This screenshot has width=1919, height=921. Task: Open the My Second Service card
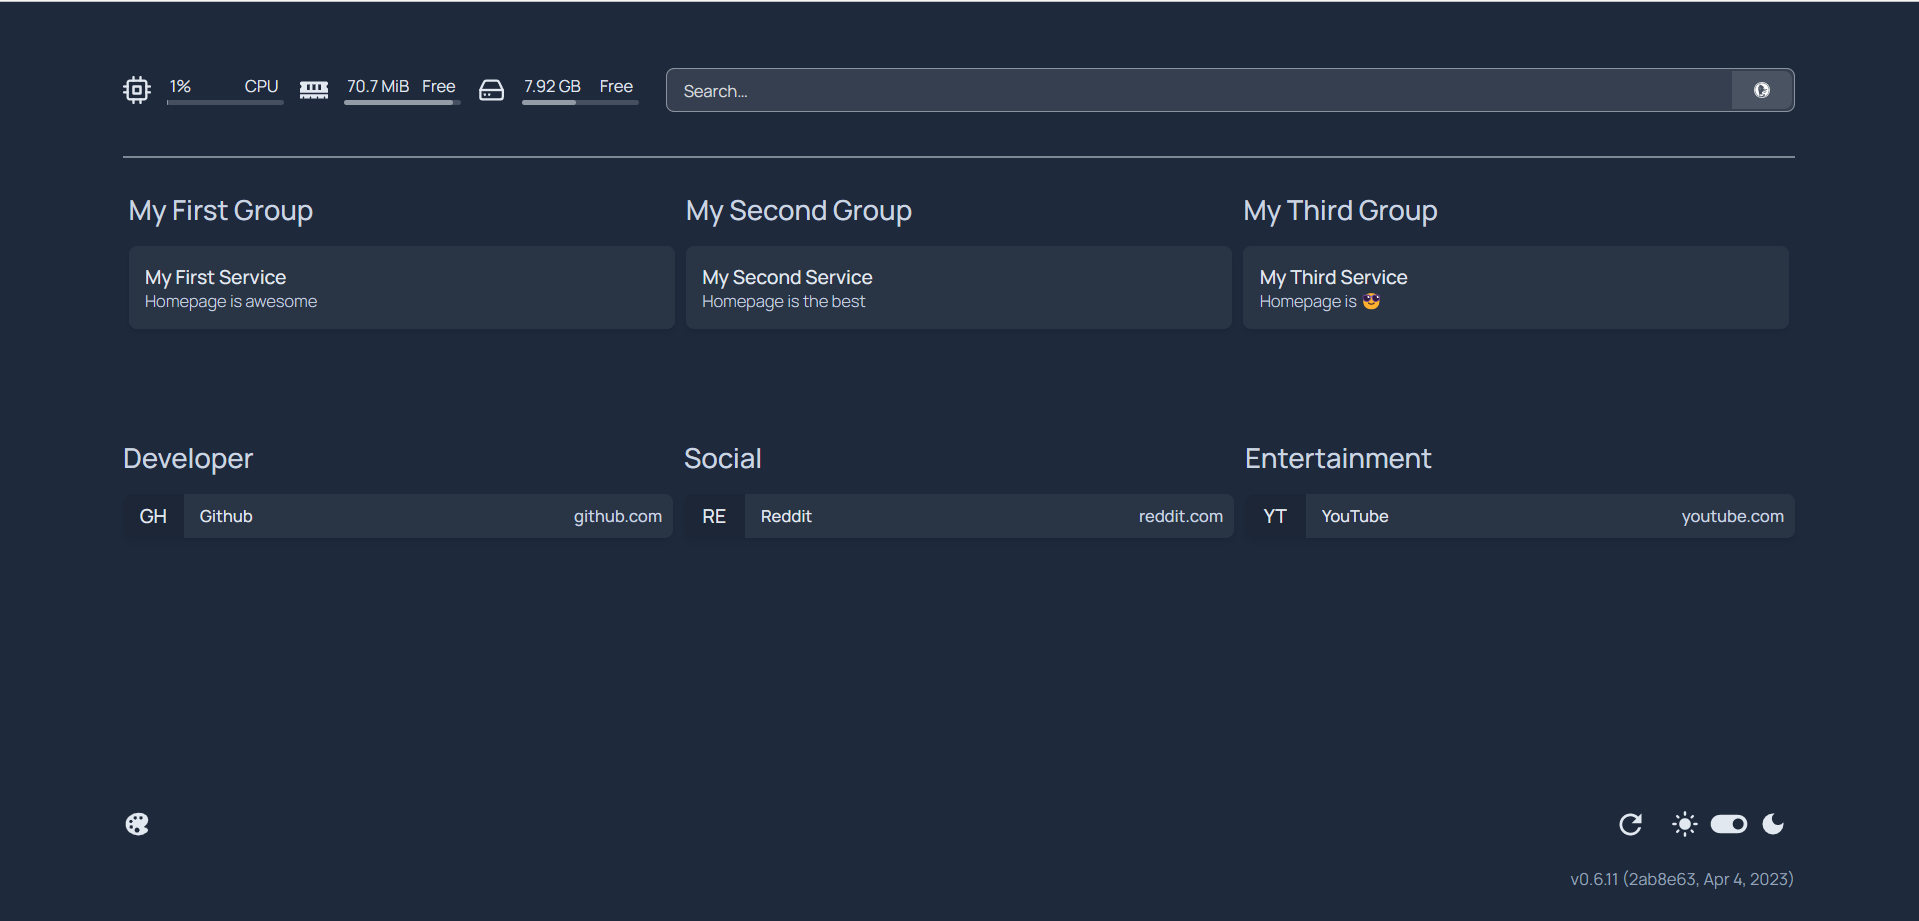pyautogui.click(x=958, y=288)
